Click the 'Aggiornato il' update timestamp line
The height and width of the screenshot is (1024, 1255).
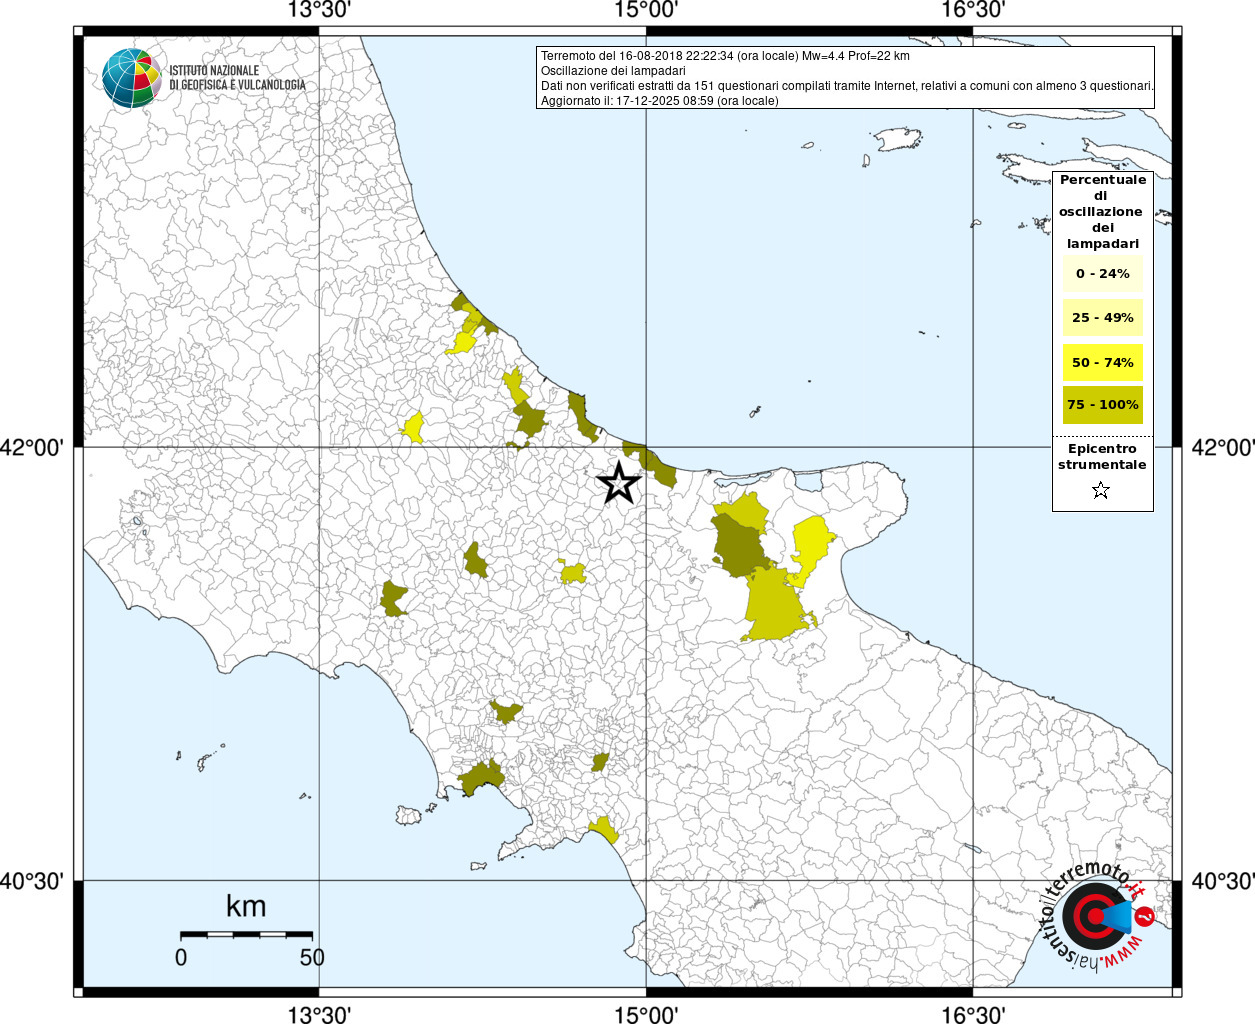click(x=659, y=101)
